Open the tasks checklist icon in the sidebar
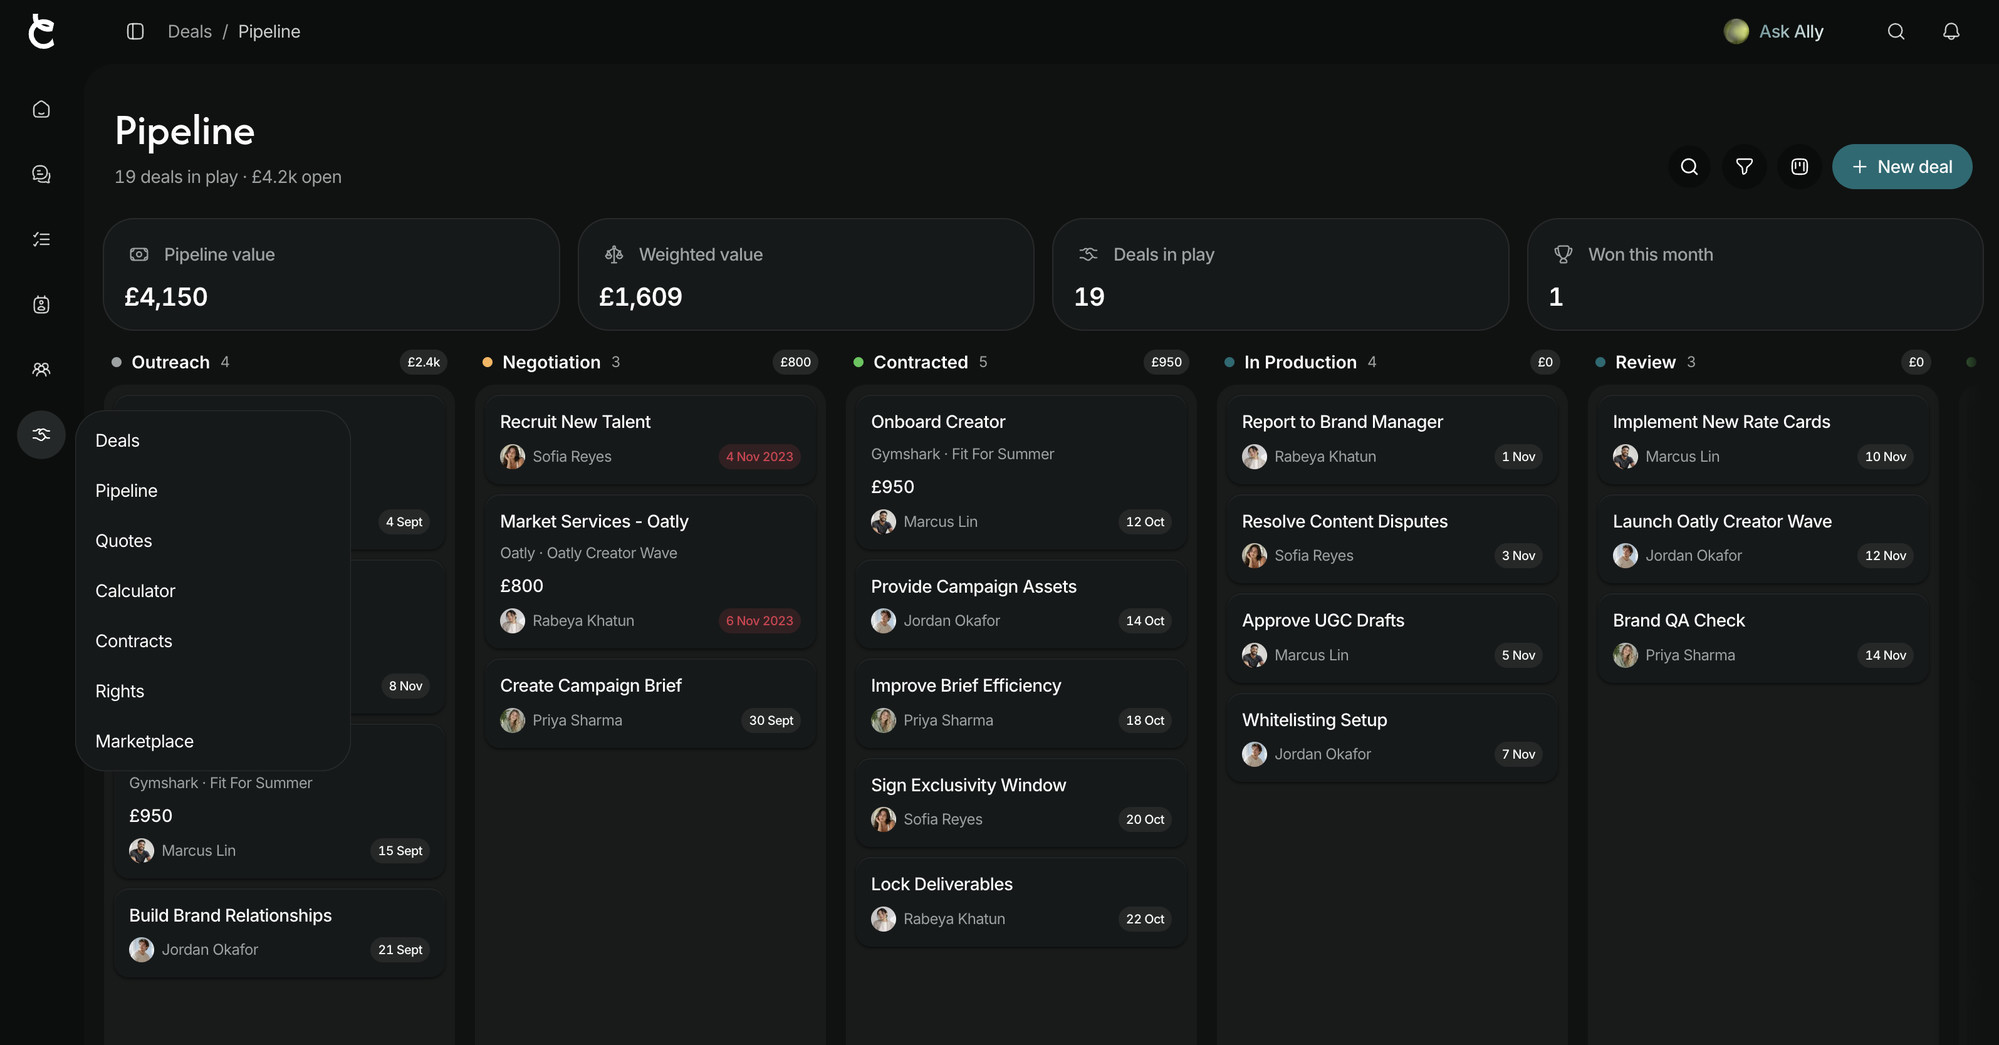Screen dimensions: 1999x1045 41,239
